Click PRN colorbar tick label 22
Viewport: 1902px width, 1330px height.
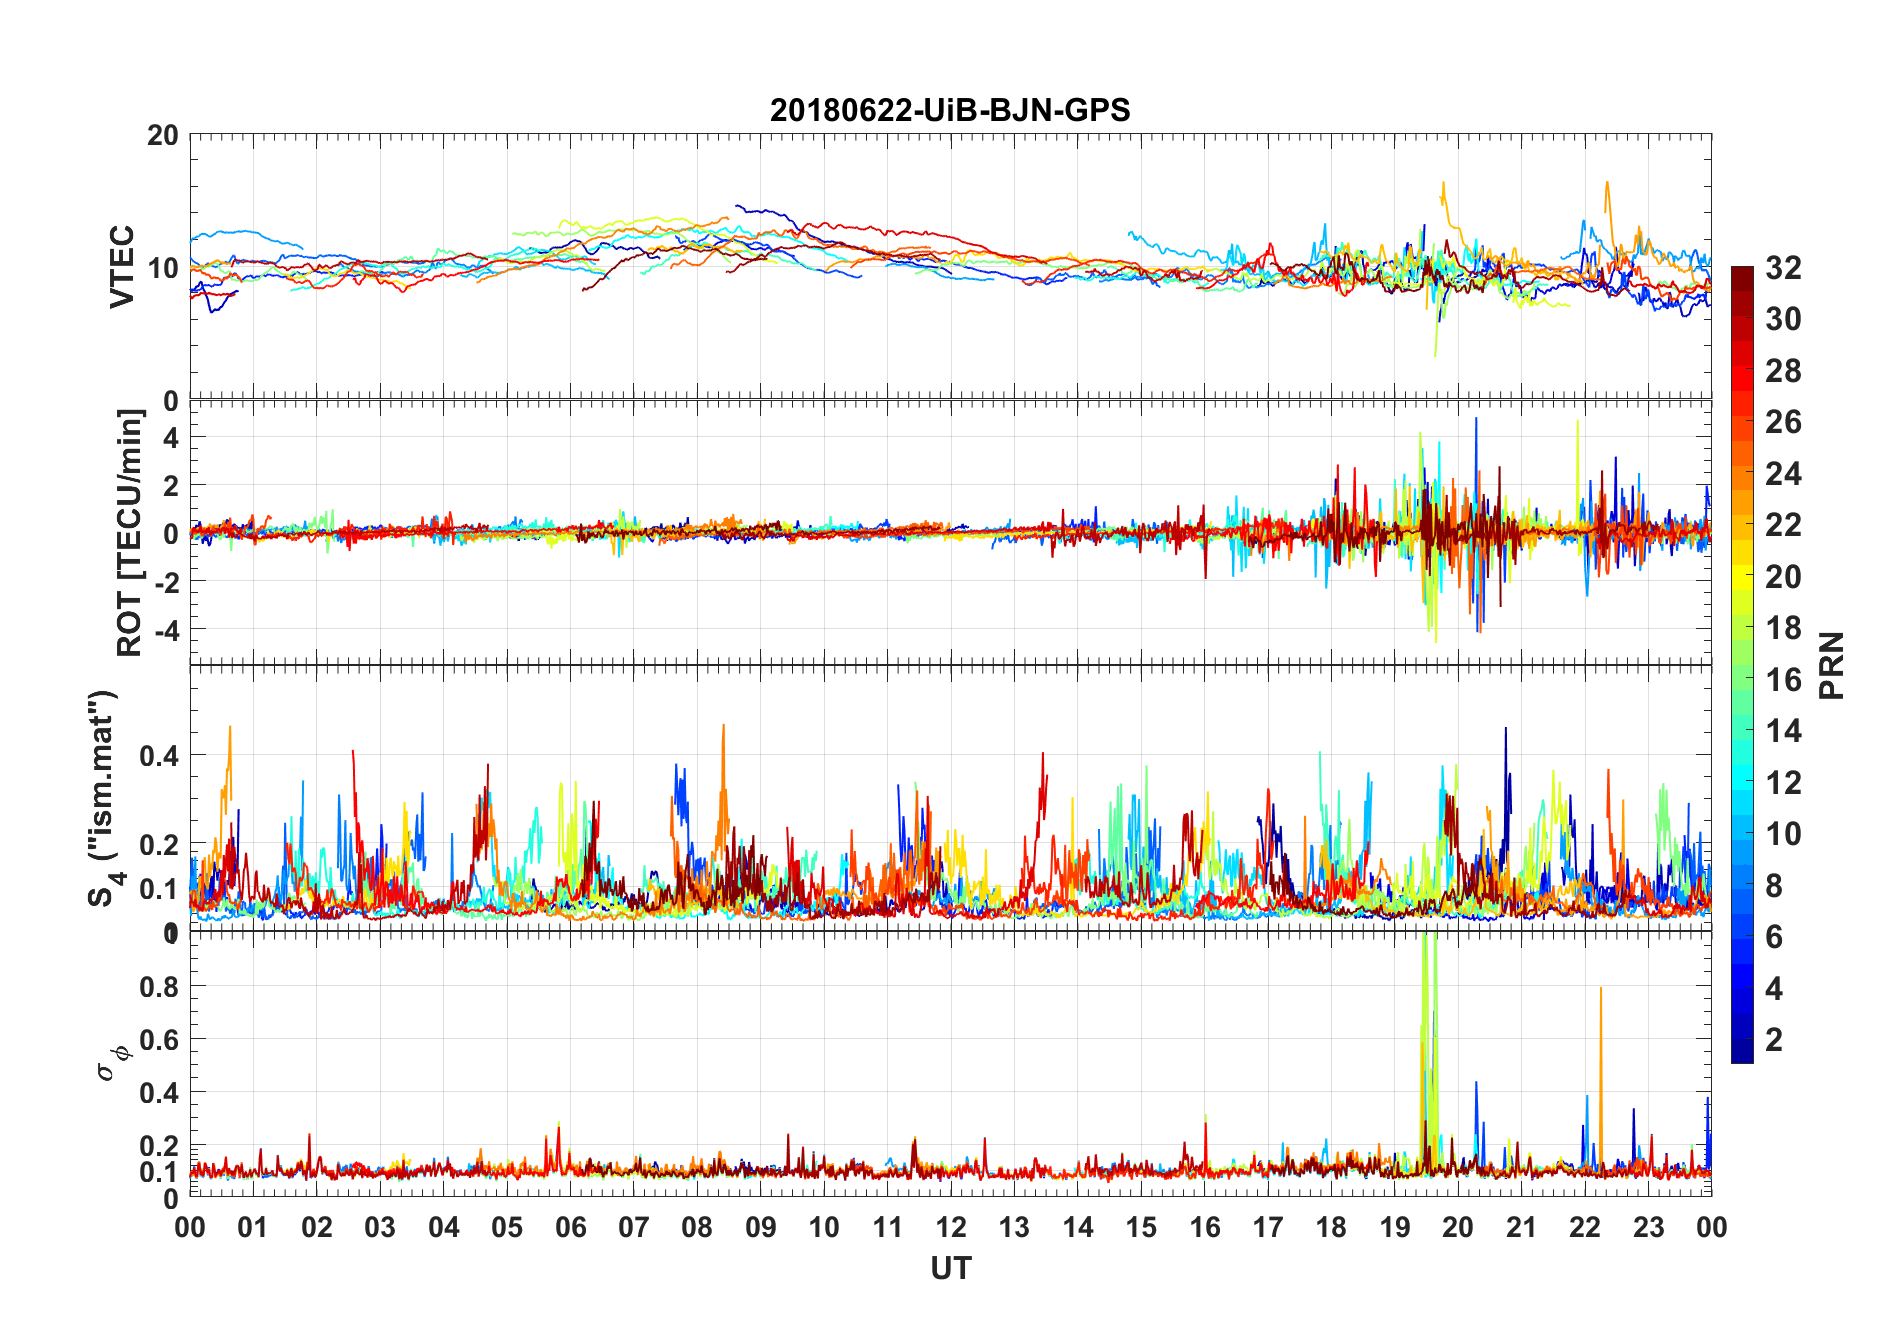(1783, 524)
